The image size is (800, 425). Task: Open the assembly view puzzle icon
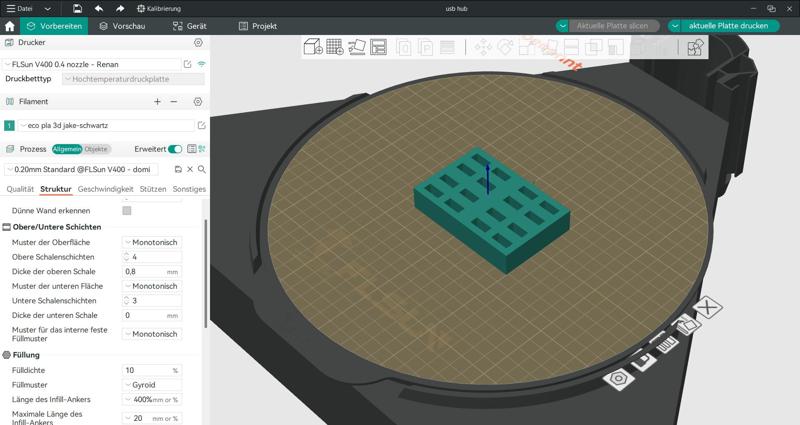click(x=695, y=47)
